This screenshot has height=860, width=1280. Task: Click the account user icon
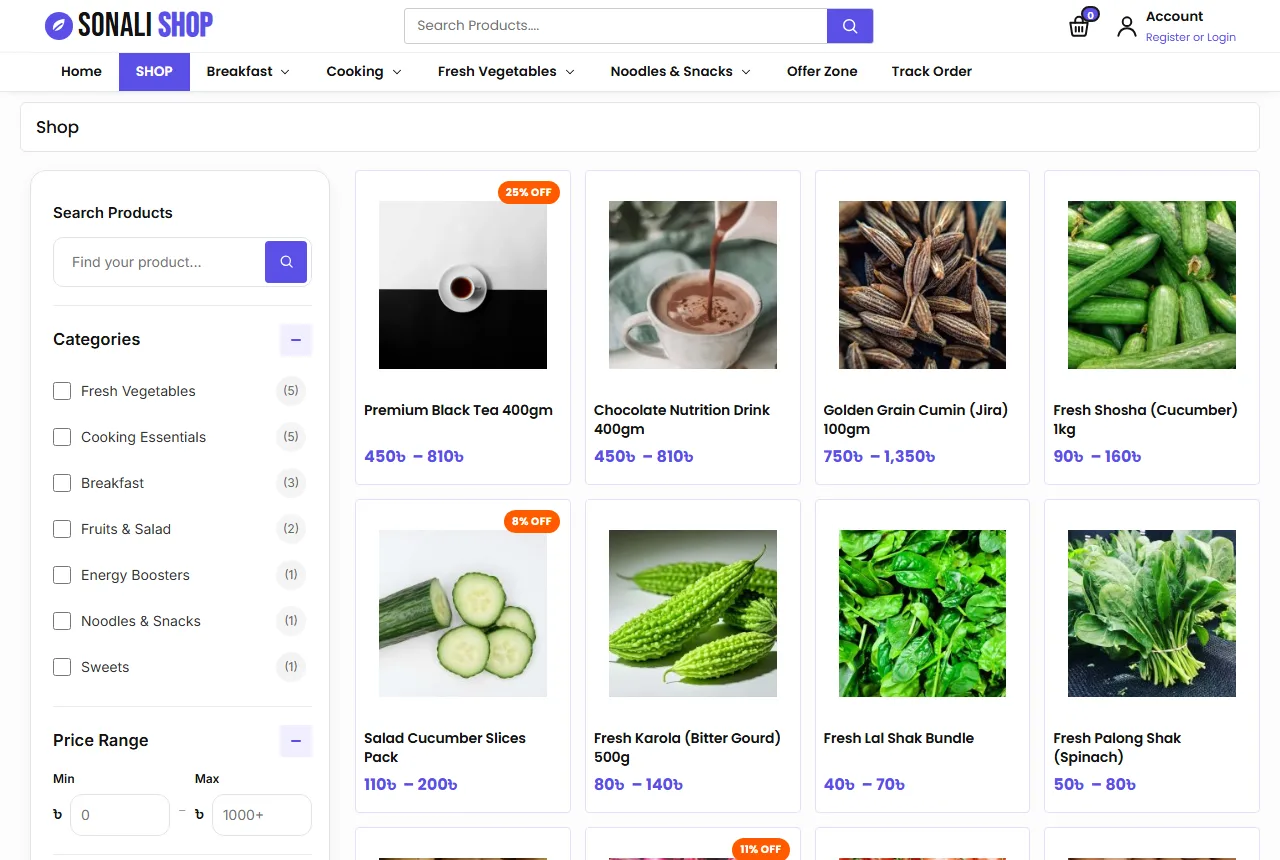1127,26
